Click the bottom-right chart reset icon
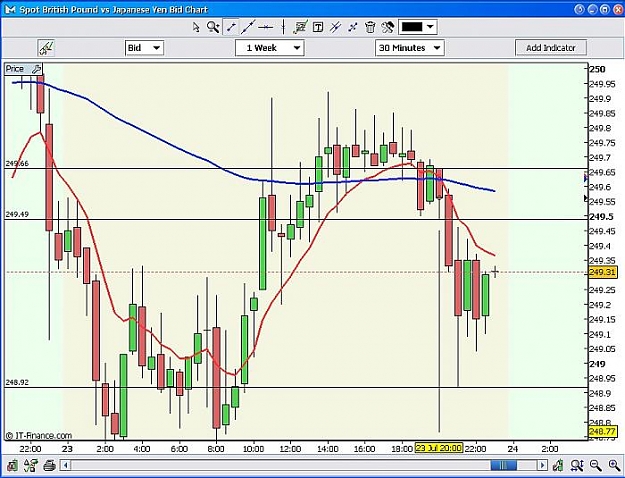 coord(558,465)
